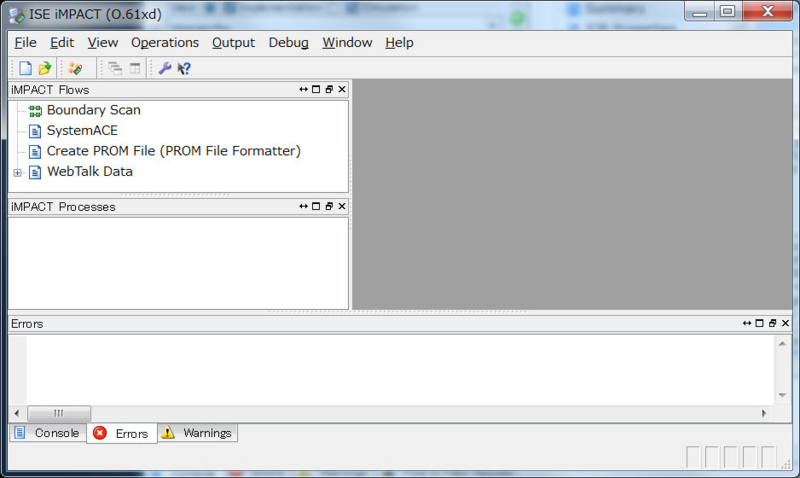Viewport: 800px width, 478px height.
Task: Open the File menu
Action: [x=26, y=43]
